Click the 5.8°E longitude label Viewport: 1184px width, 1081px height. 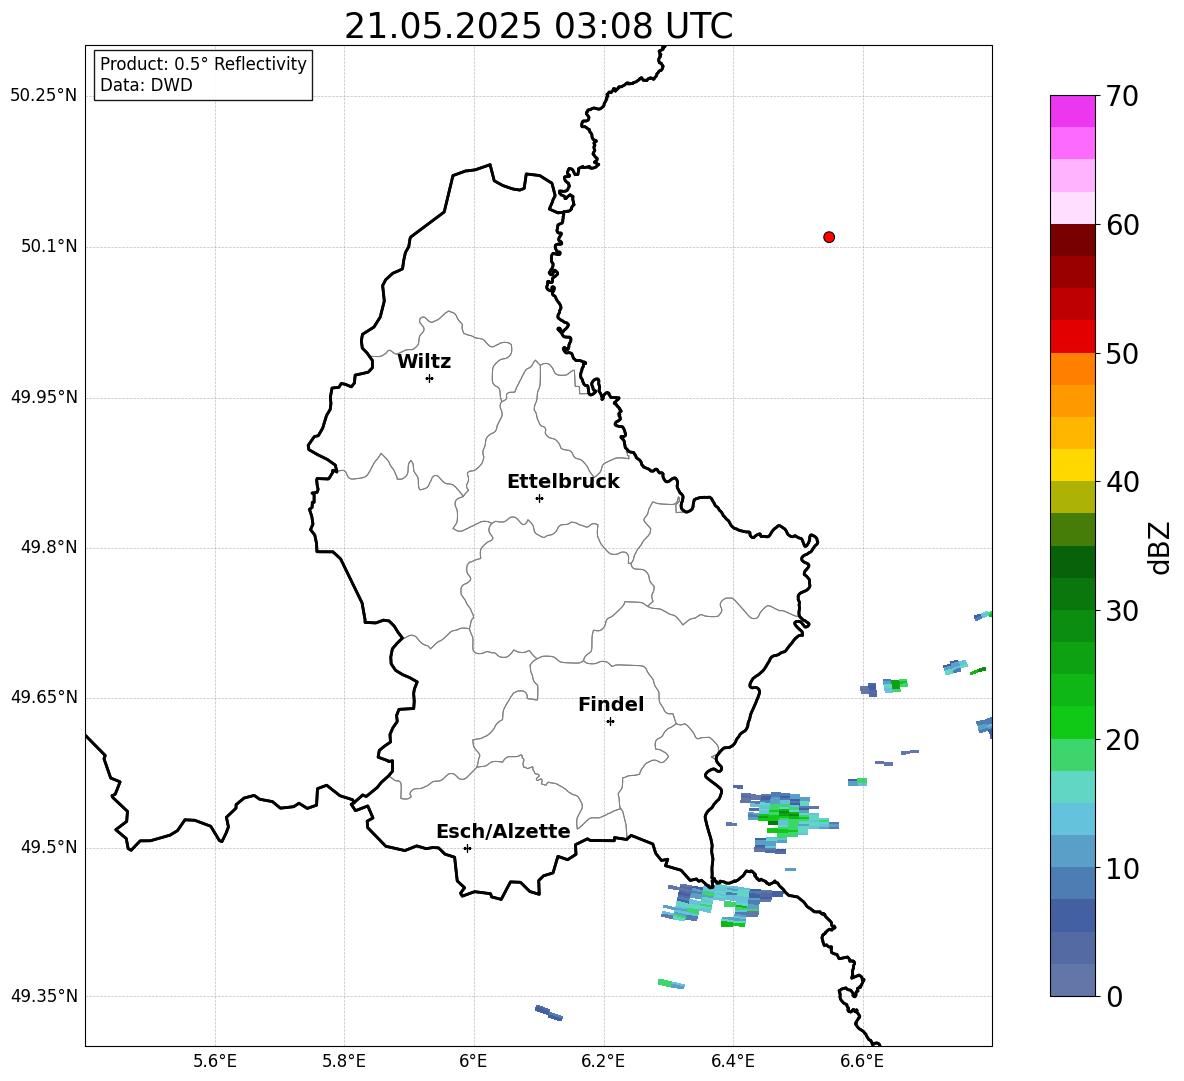pyautogui.click(x=344, y=1061)
